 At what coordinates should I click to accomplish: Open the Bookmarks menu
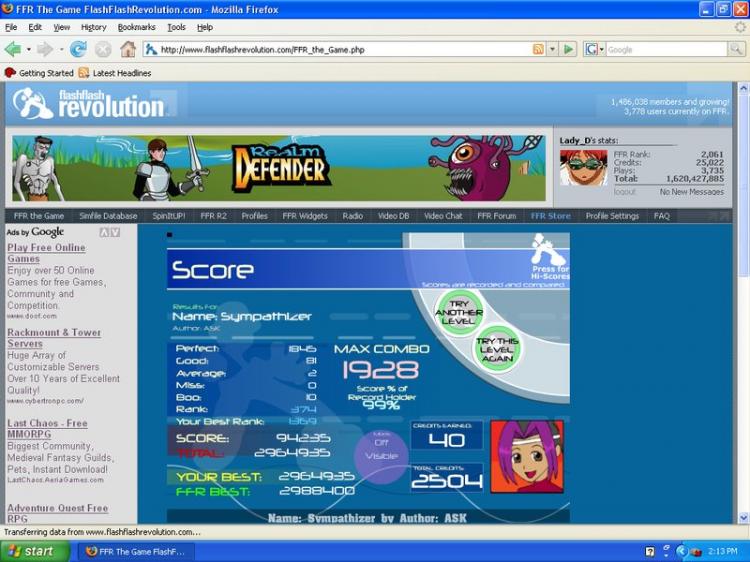pos(136,27)
